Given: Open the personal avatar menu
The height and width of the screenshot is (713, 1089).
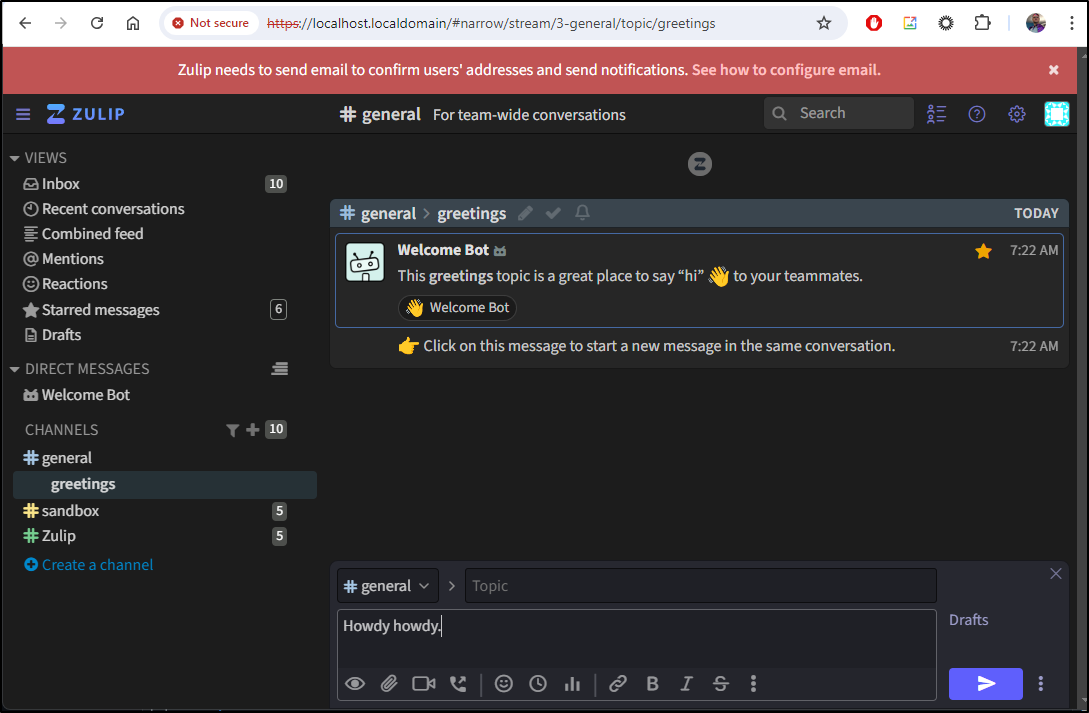Looking at the screenshot, I should point(1056,114).
